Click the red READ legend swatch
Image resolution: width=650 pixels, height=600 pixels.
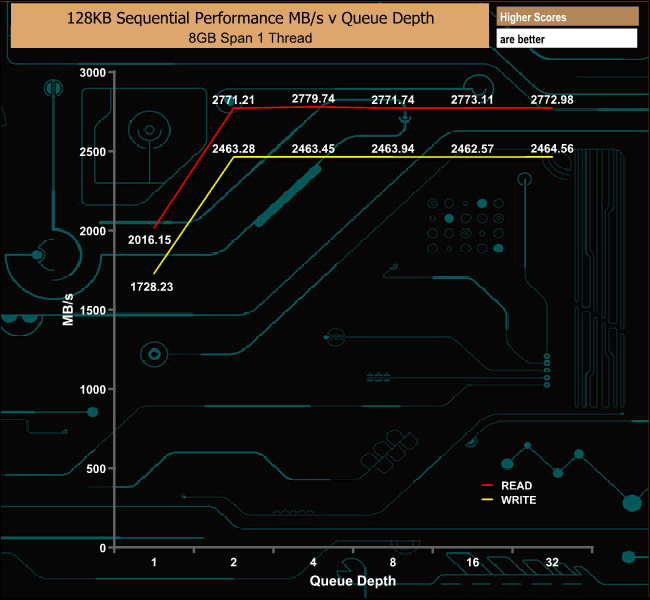coord(487,485)
